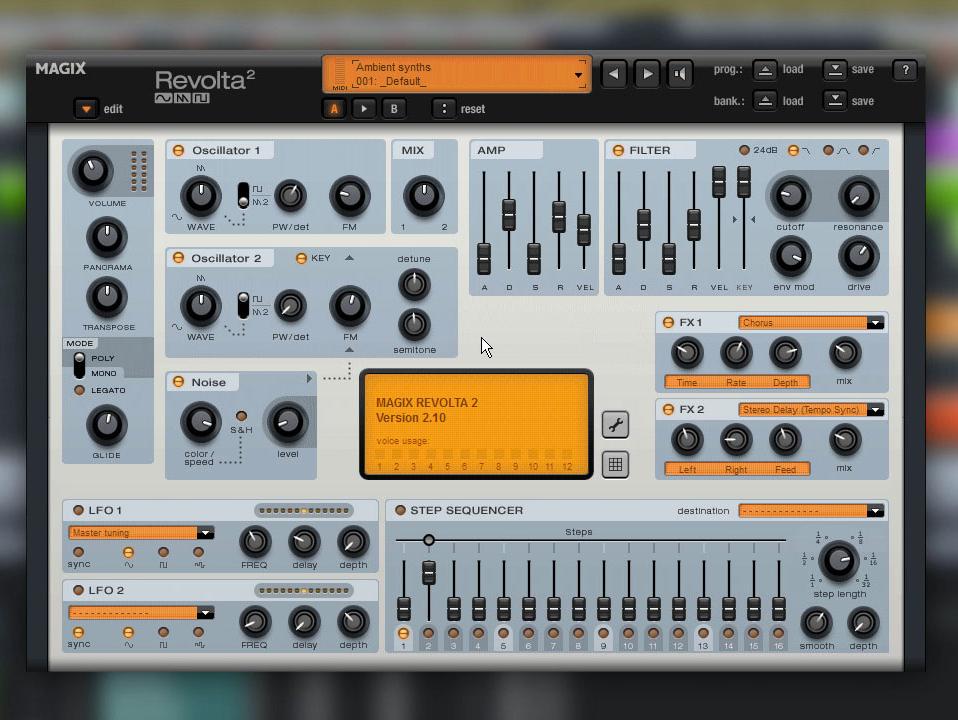Click the FILTER VEL slider
Screen dimensions: 958x720
719,182
